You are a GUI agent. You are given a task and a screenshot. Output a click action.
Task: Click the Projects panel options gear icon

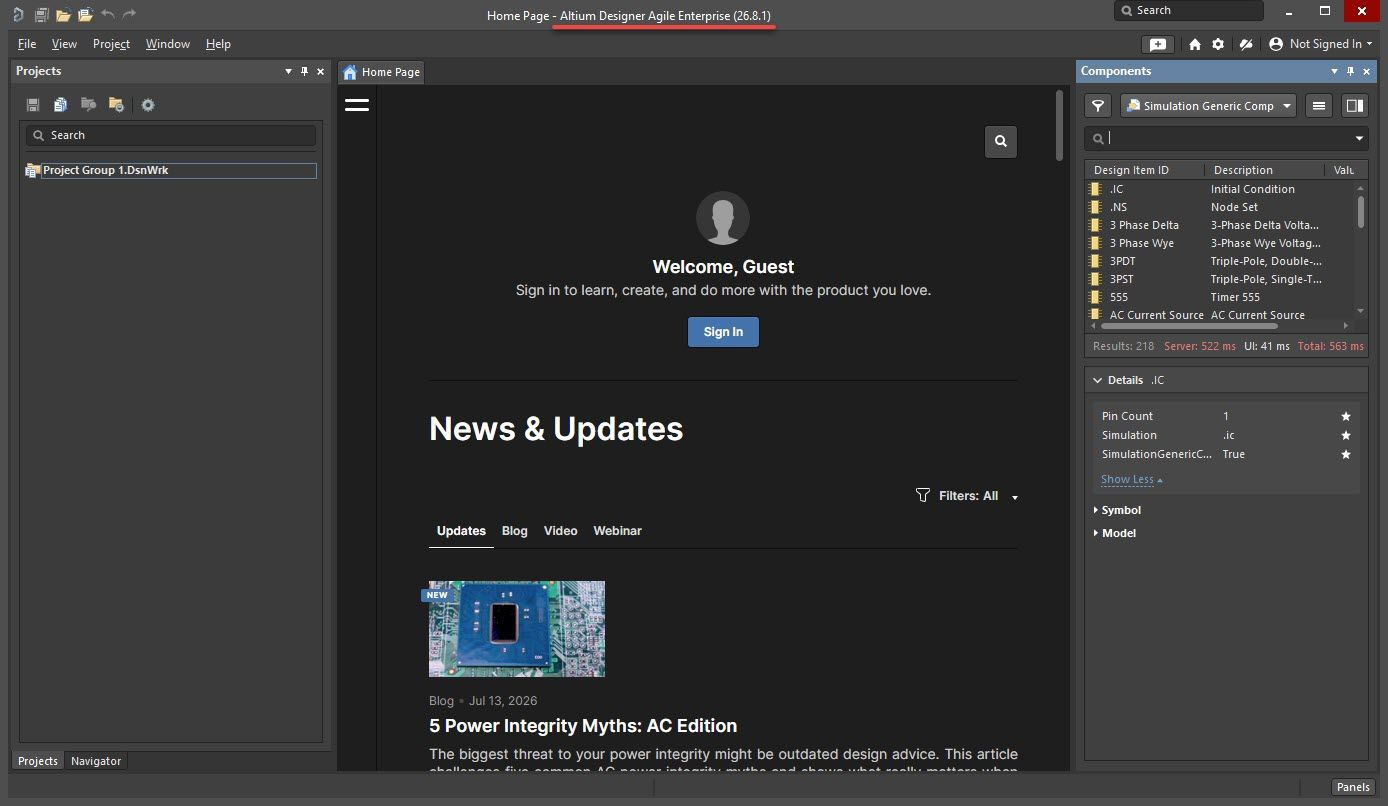148,105
